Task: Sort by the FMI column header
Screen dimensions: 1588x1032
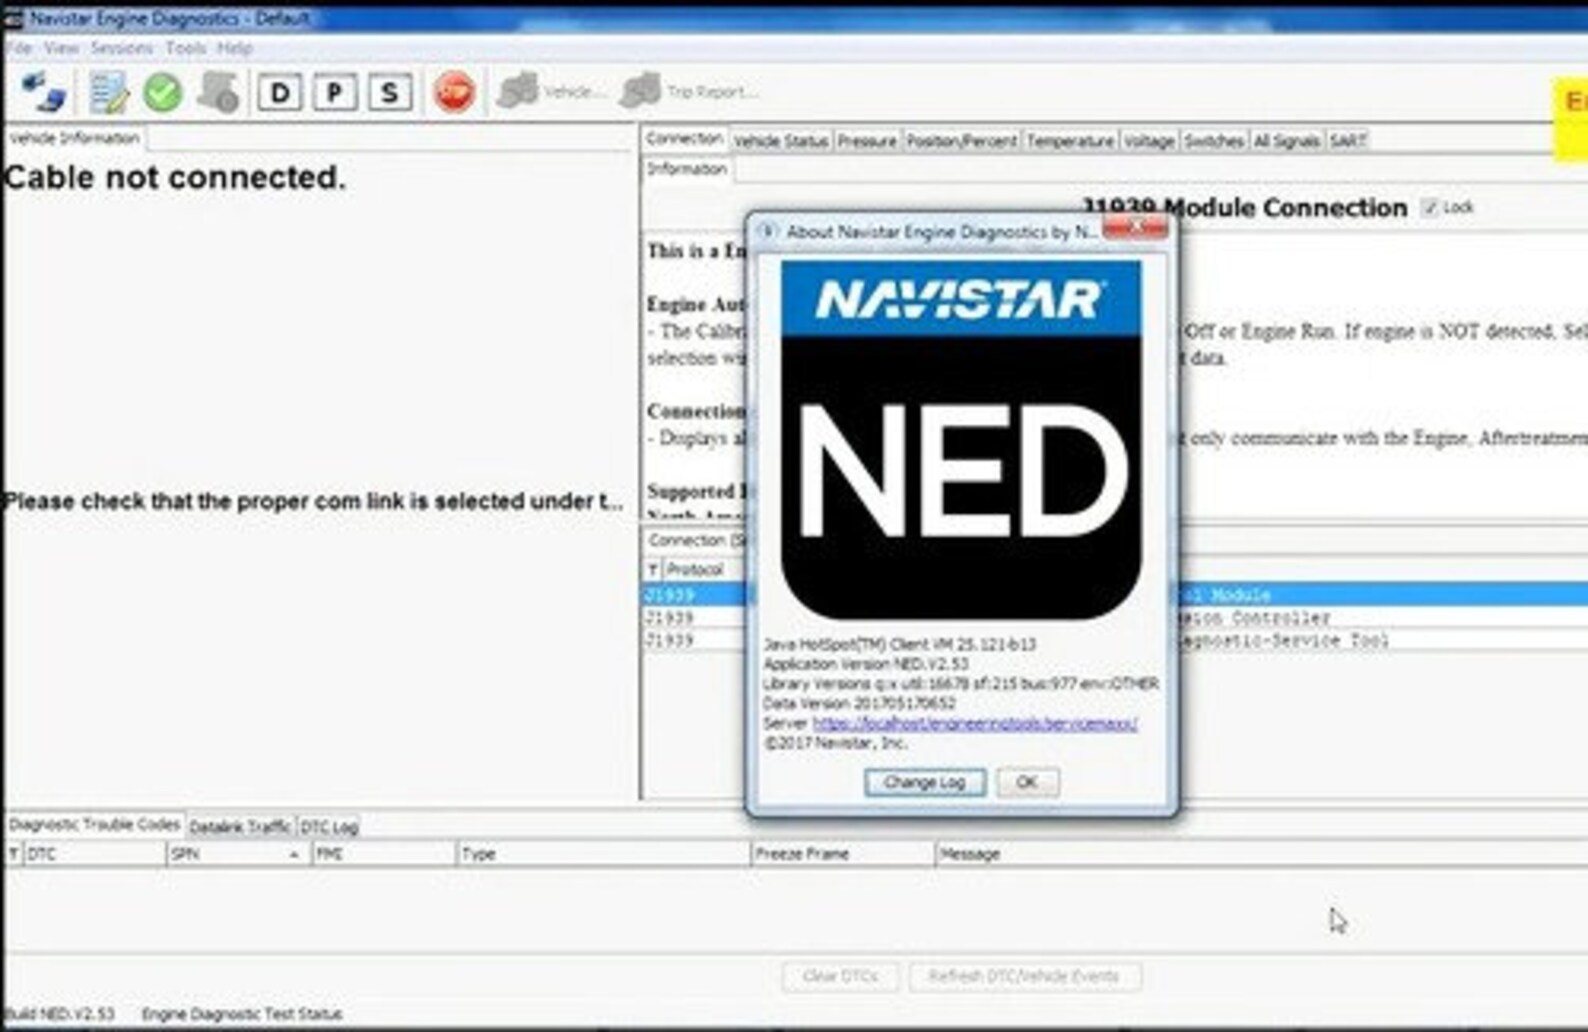Action: [x=382, y=854]
